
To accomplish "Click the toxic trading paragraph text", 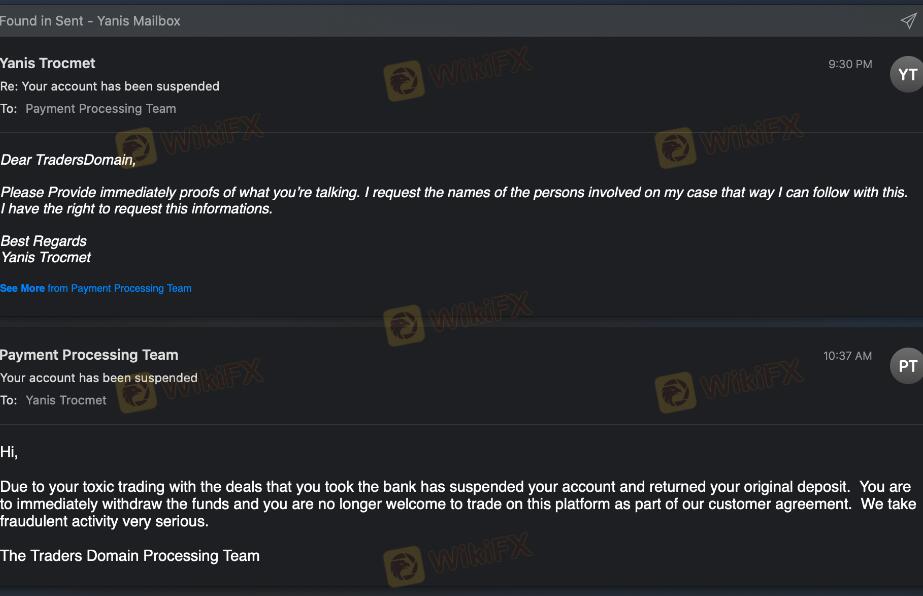I will tap(458, 504).
